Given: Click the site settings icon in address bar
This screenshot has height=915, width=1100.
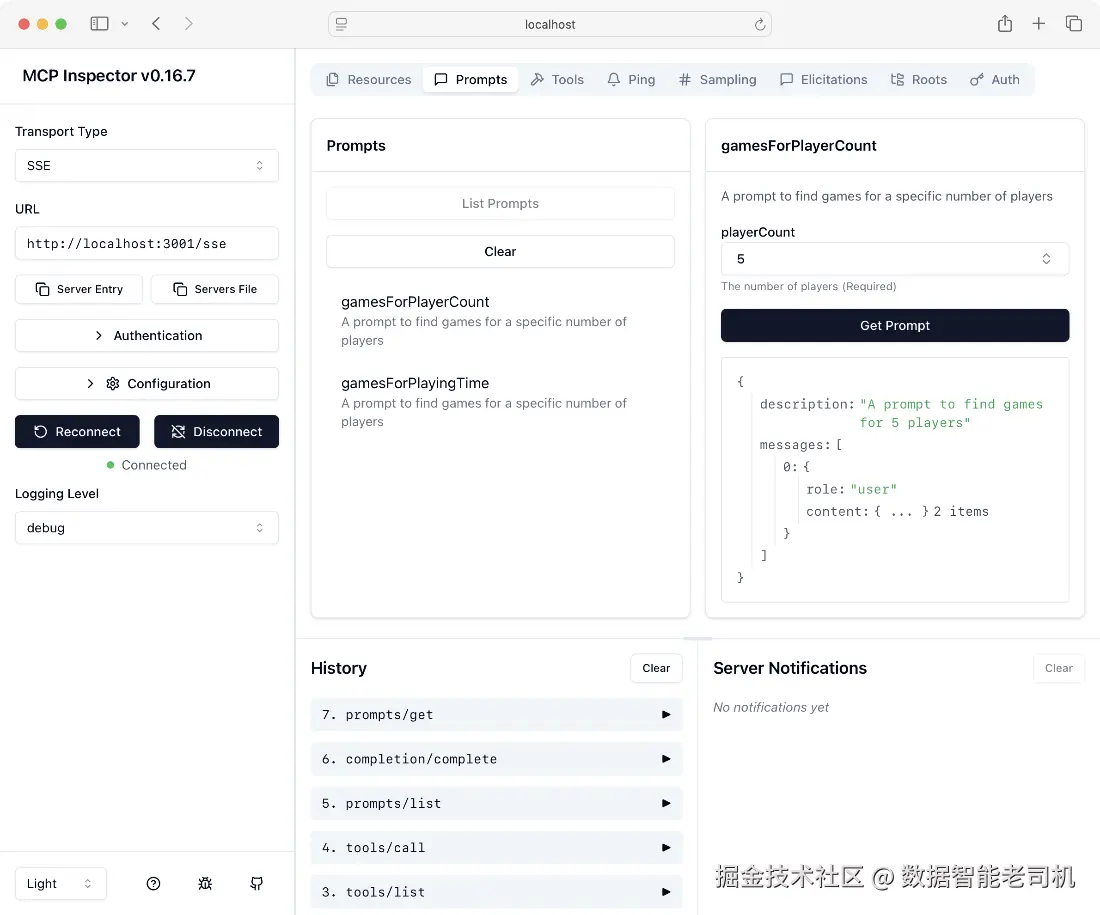Looking at the screenshot, I should (x=342, y=25).
